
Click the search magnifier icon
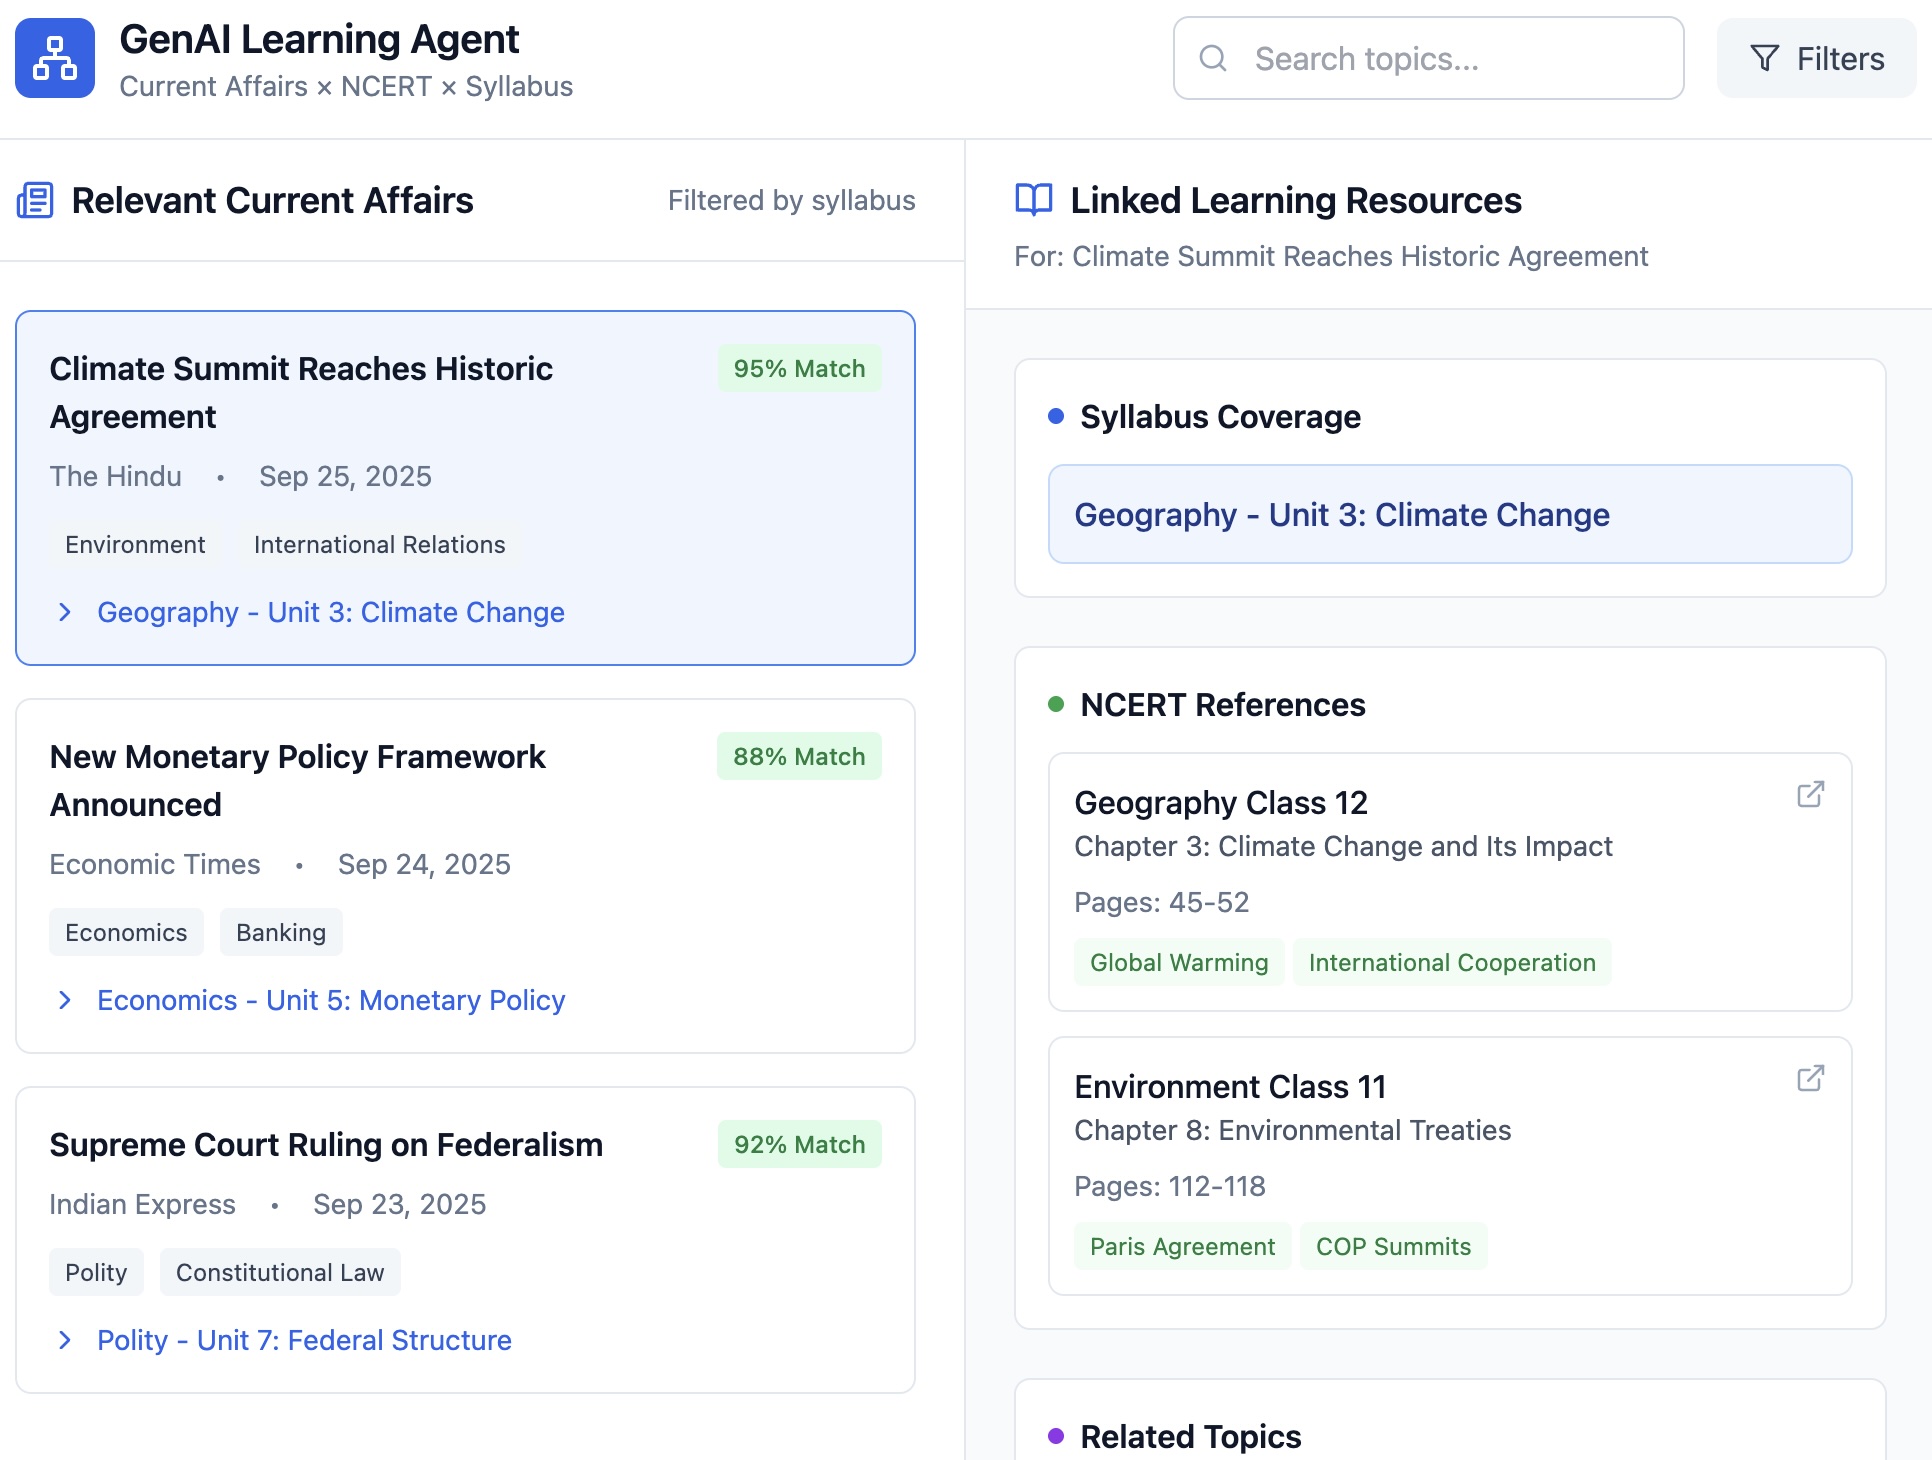coord(1212,58)
